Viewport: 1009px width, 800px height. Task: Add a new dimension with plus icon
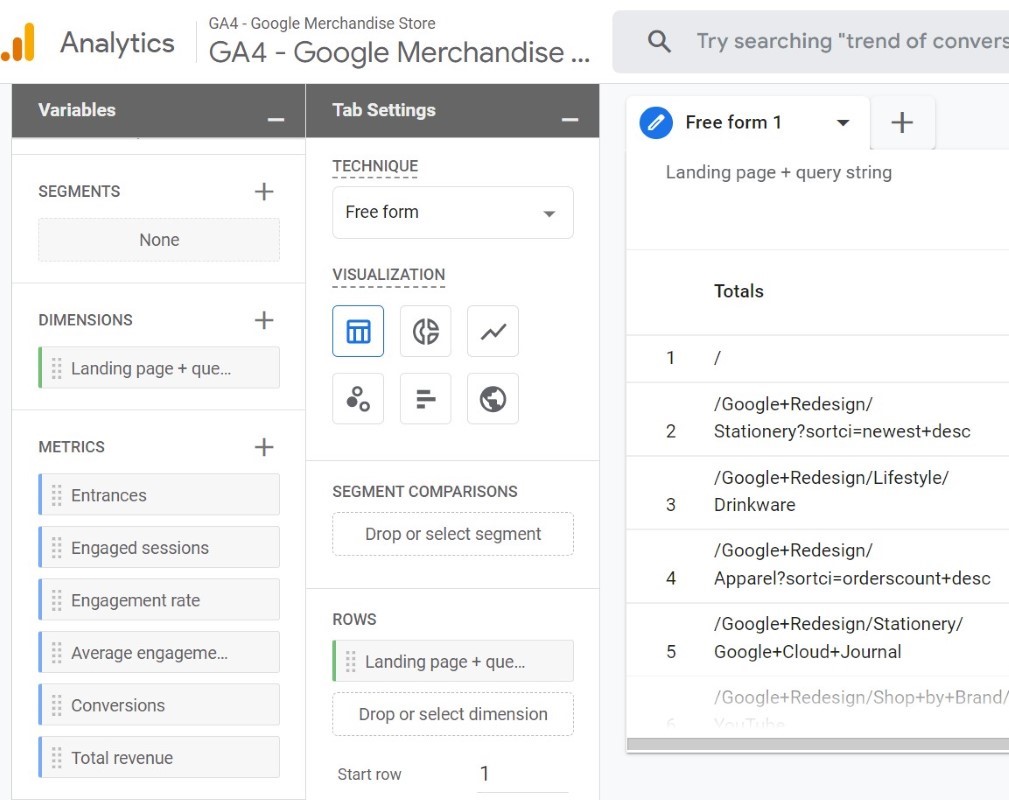(x=264, y=320)
